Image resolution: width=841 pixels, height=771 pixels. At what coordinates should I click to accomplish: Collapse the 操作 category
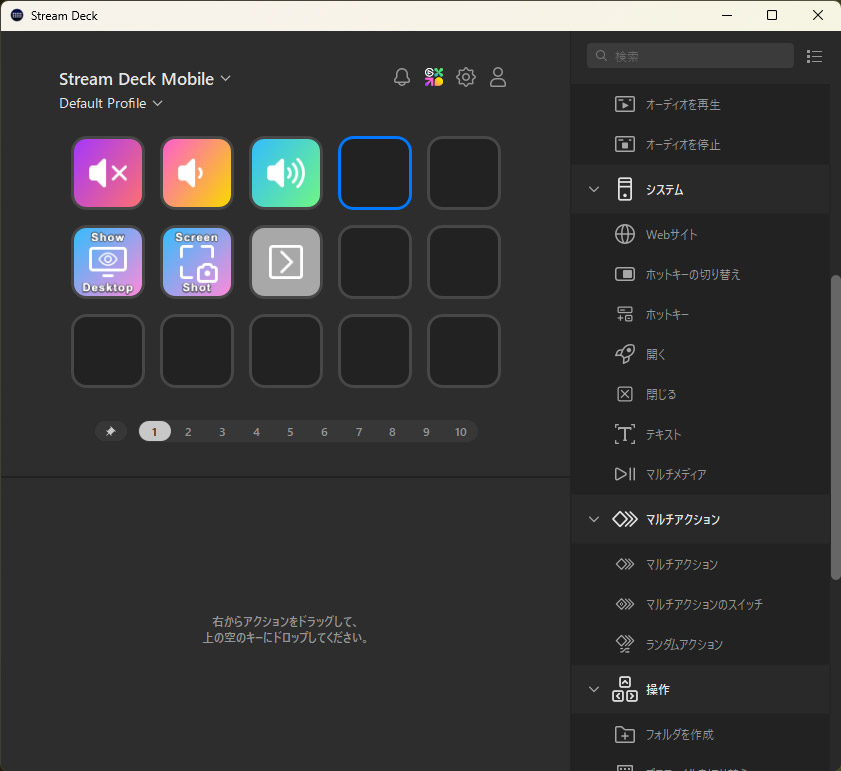tap(594, 689)
